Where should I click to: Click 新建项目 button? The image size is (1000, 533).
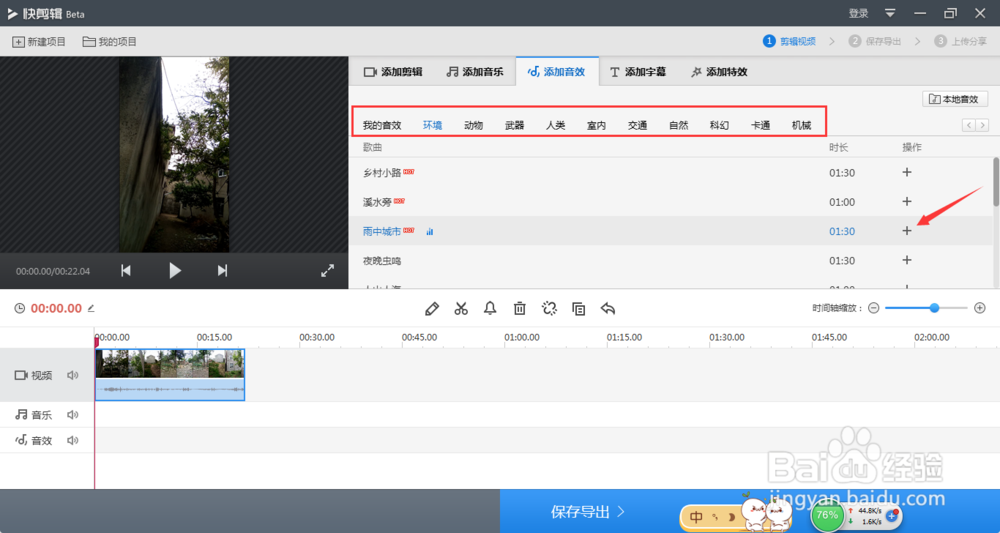click(x=39, y=41)
